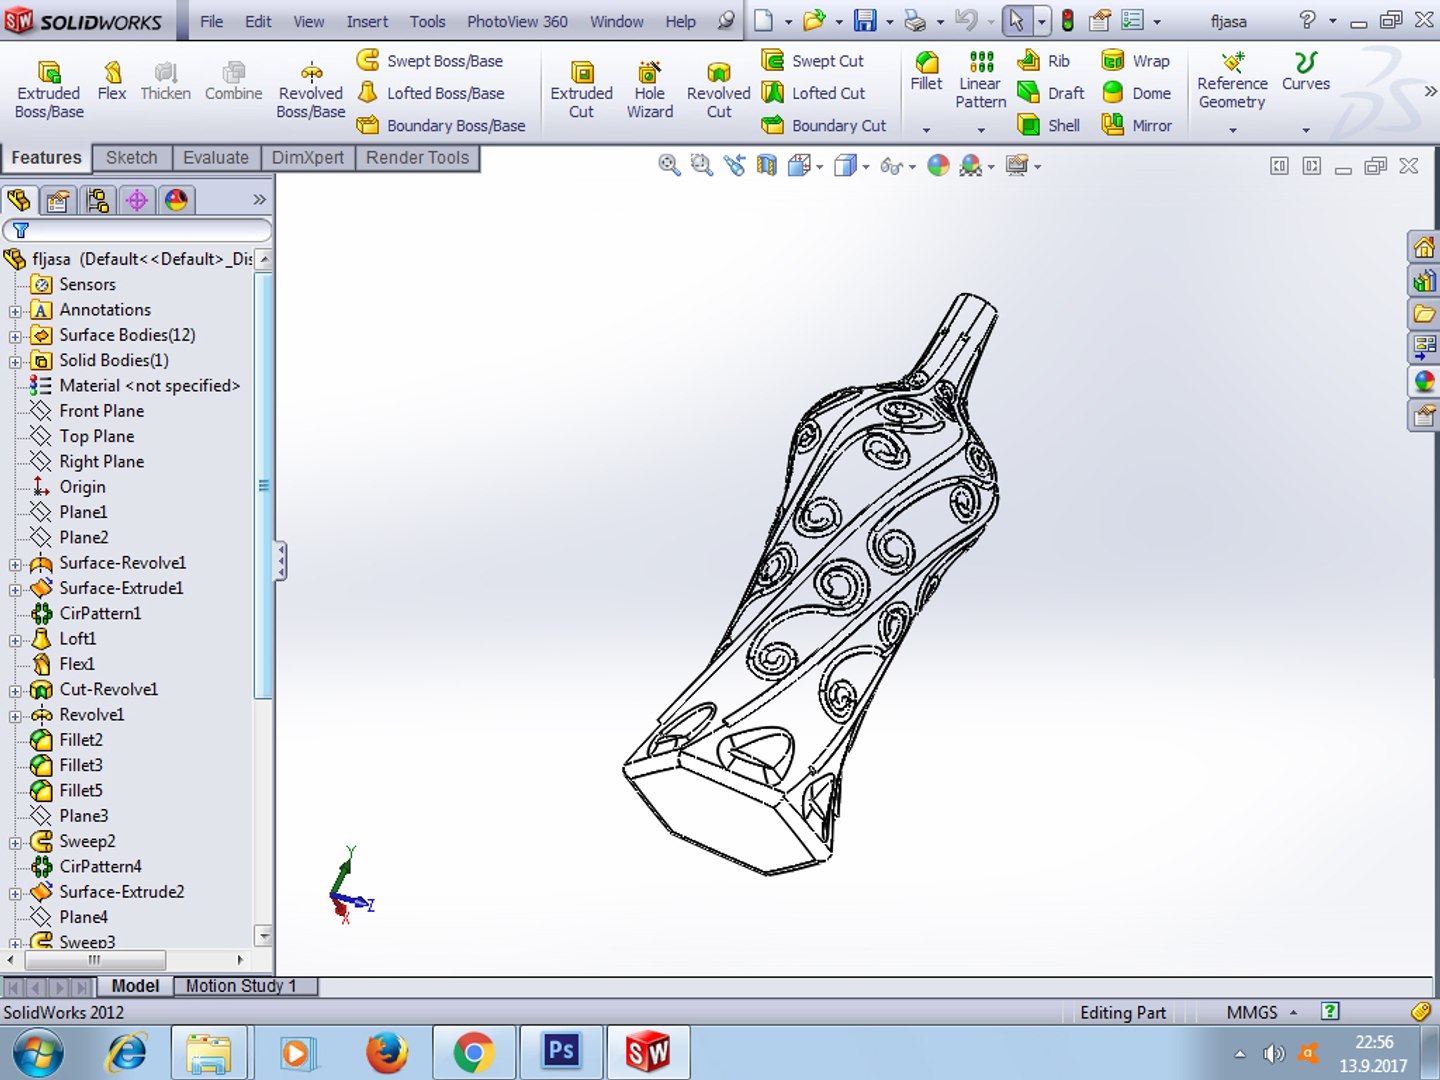Click the feature tree vertical scrollbar
1440x1080 pixels.
coord(264,485)
